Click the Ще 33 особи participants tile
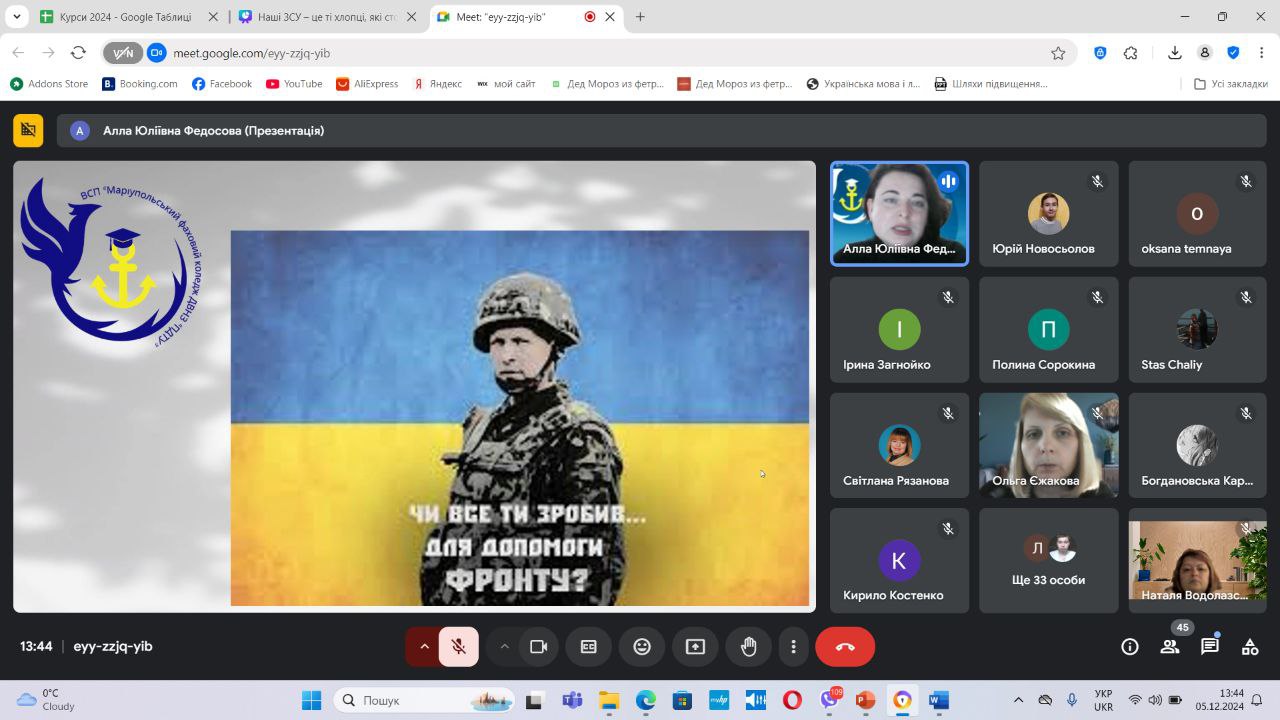The height and width of the screenshot is (720, 1280). [1048, 560]
